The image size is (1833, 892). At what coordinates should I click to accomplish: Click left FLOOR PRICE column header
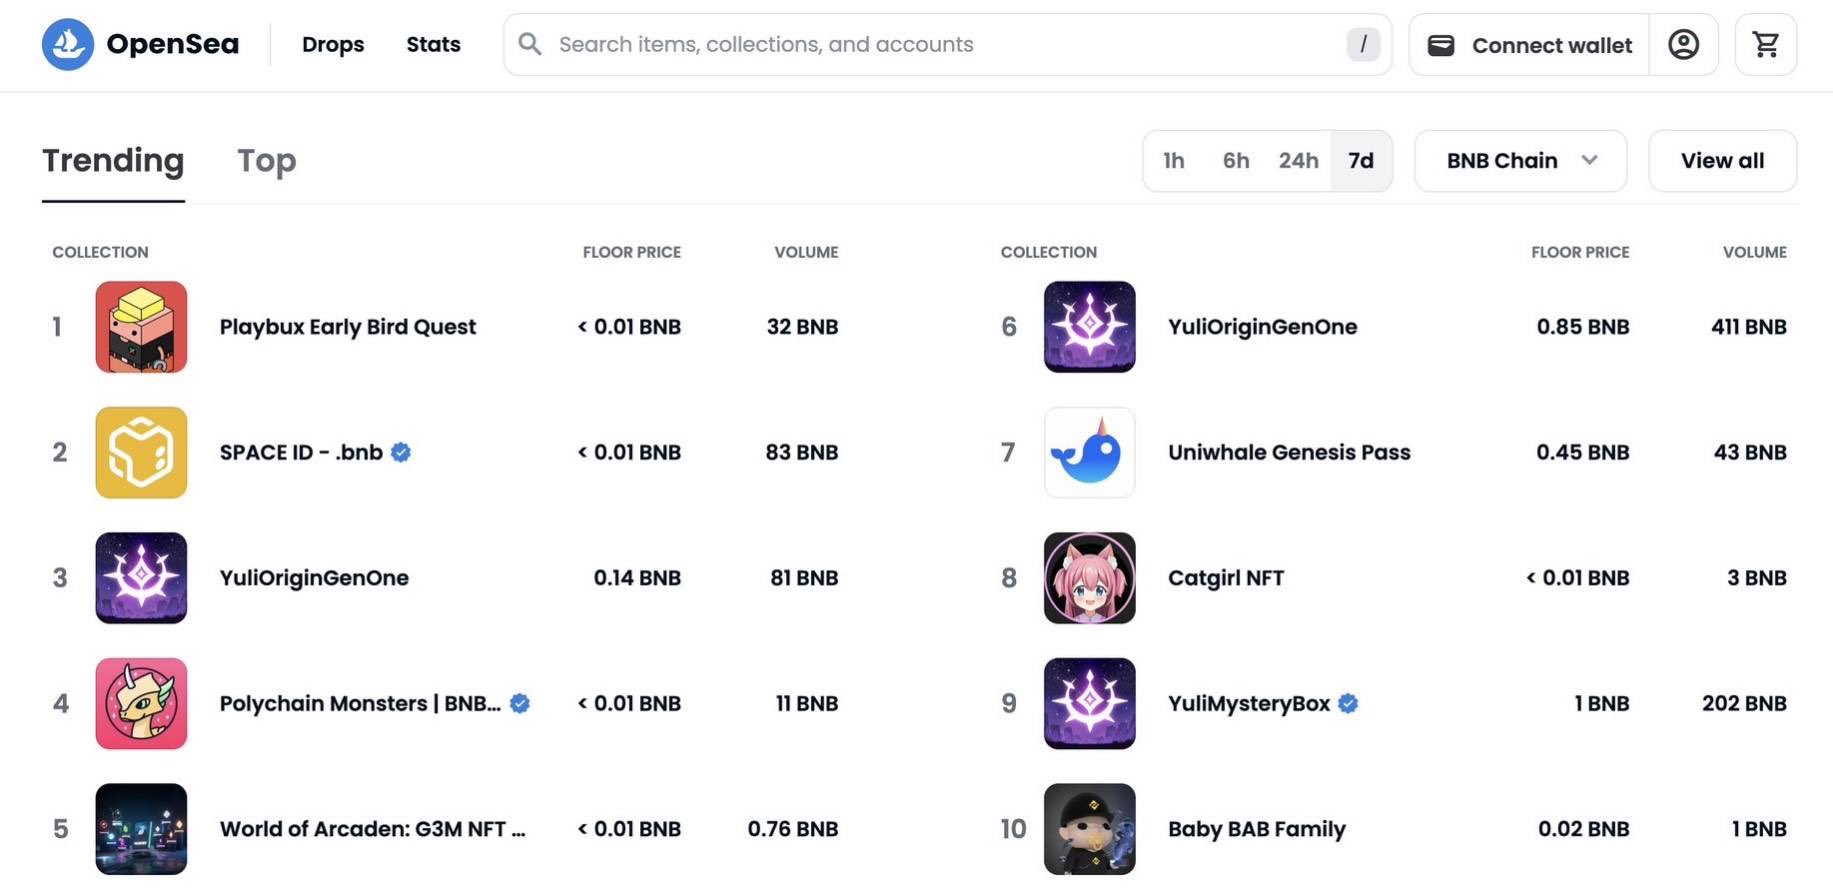(x=632, y=252)
